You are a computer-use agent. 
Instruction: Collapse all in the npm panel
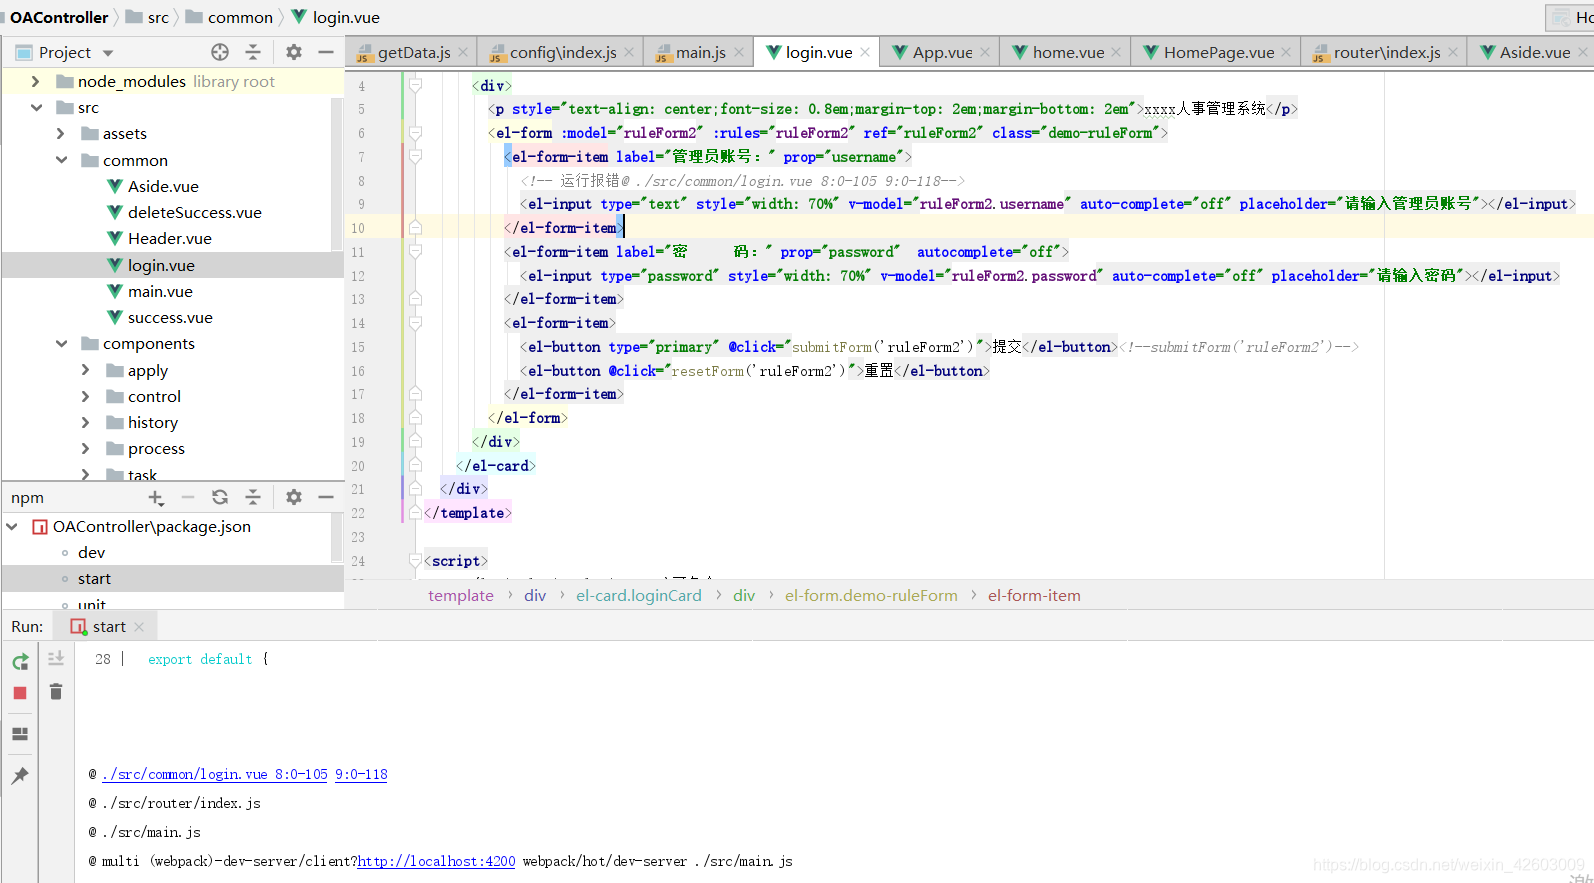tap(253, 497)
